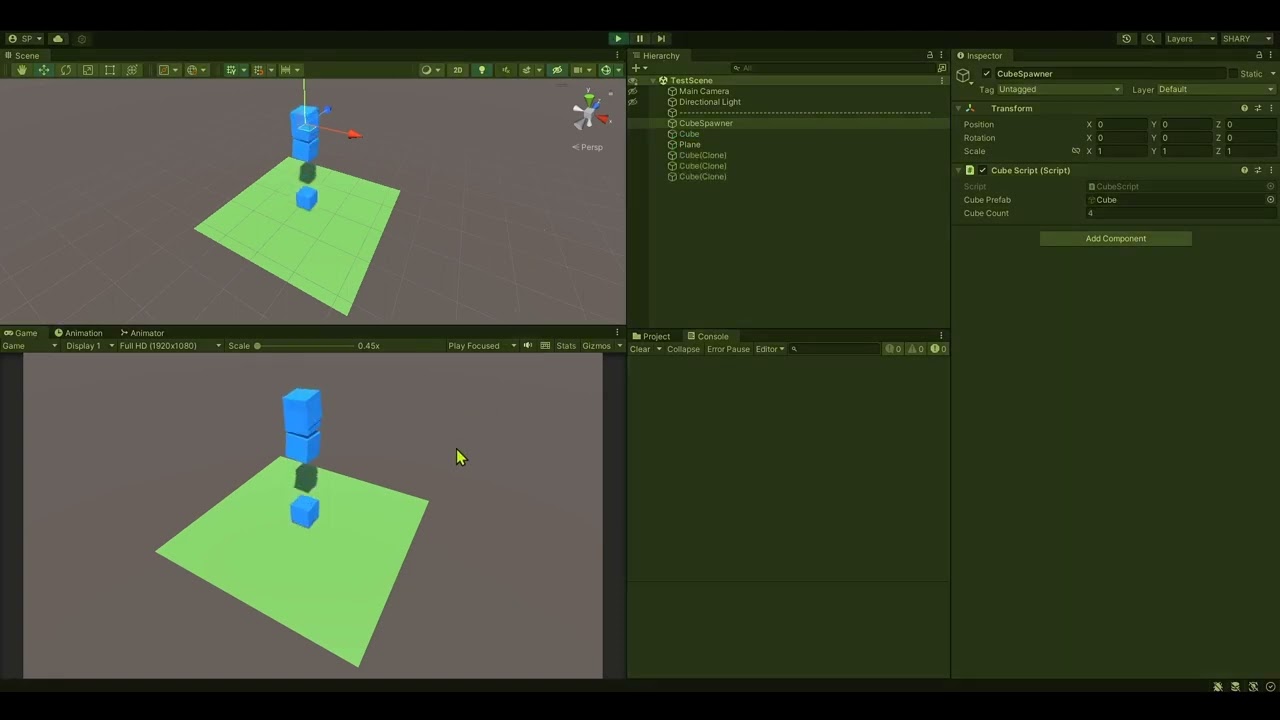Image resolution: width=1280 pixels, height=720 pixels.
Task: Collapse the TestScene tree node
Action: point(653,81)
